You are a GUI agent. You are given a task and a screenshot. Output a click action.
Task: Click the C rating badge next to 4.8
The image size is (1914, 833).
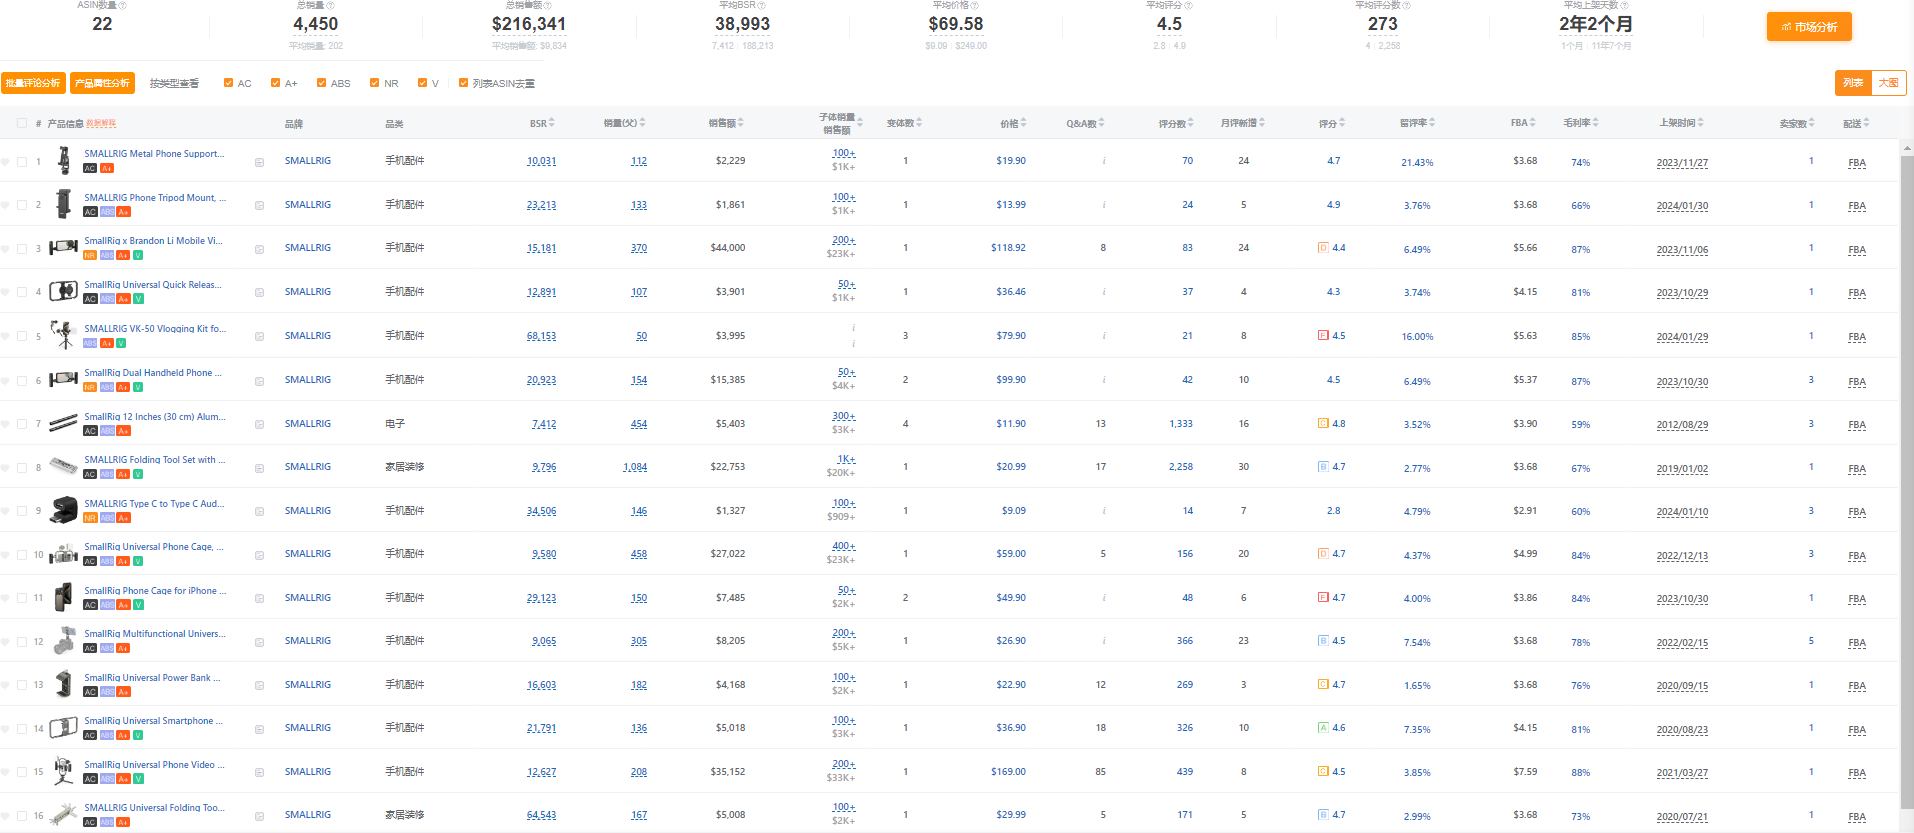[x=1323, y=424]
